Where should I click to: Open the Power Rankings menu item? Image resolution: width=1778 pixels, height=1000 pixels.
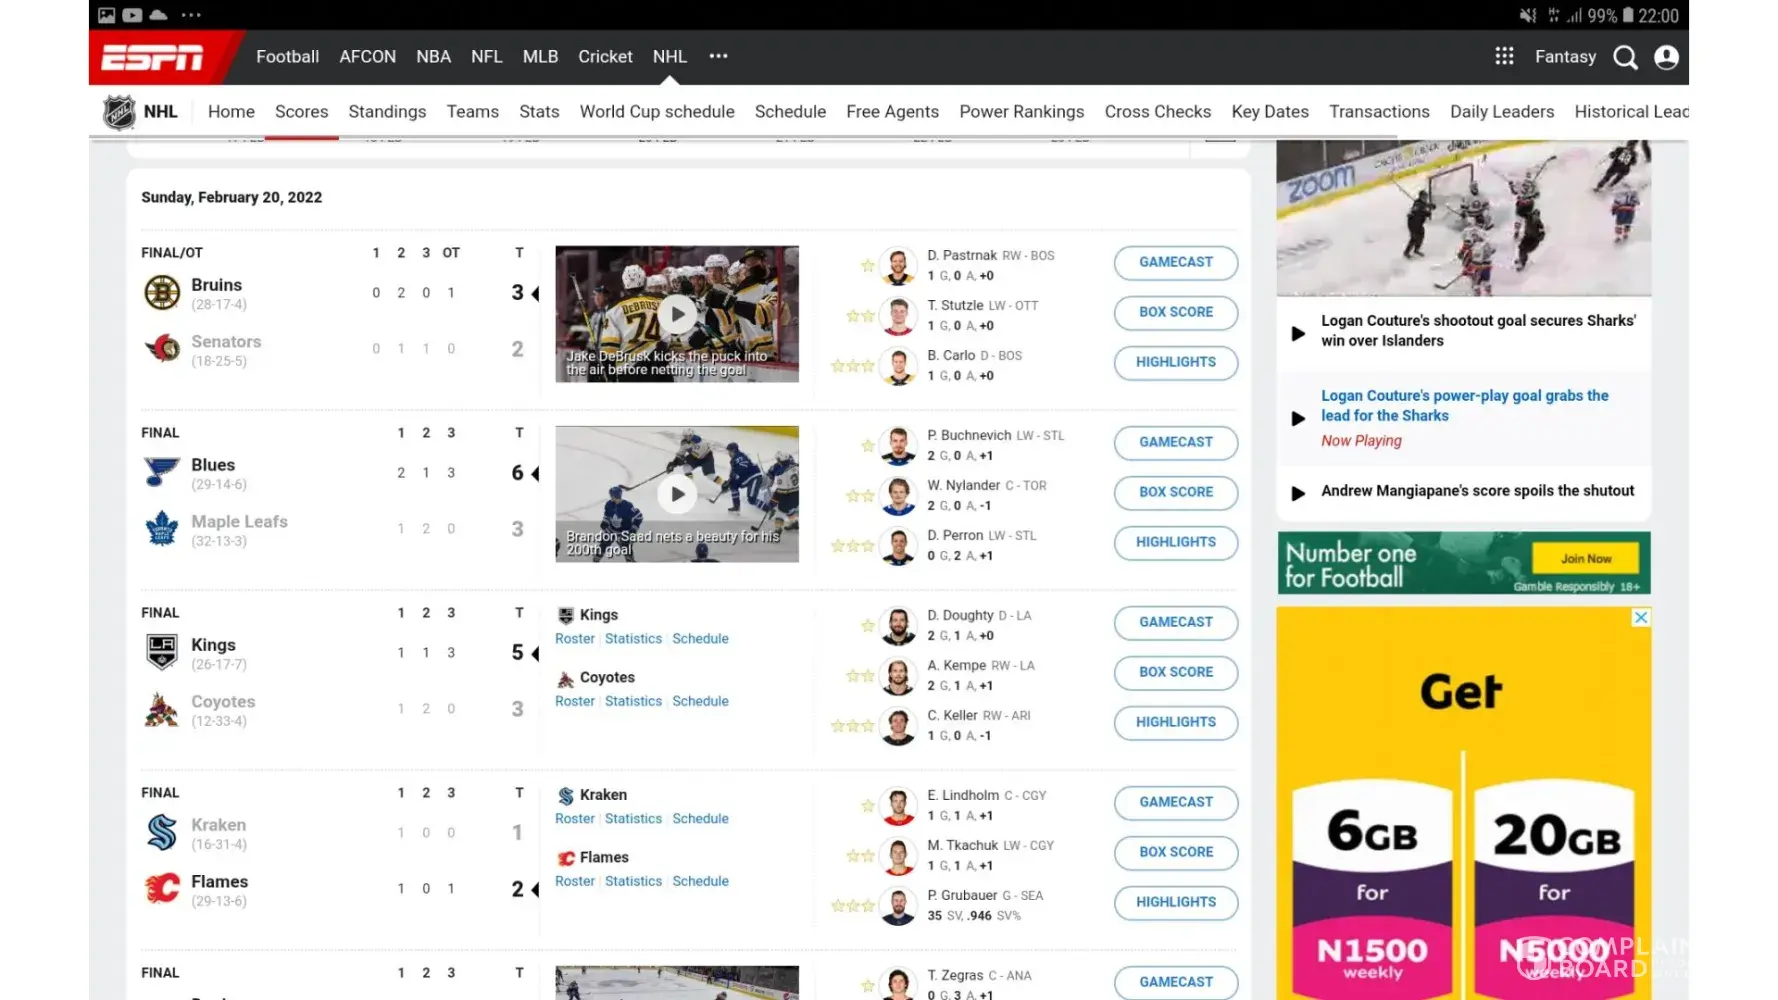[1021, 112]
